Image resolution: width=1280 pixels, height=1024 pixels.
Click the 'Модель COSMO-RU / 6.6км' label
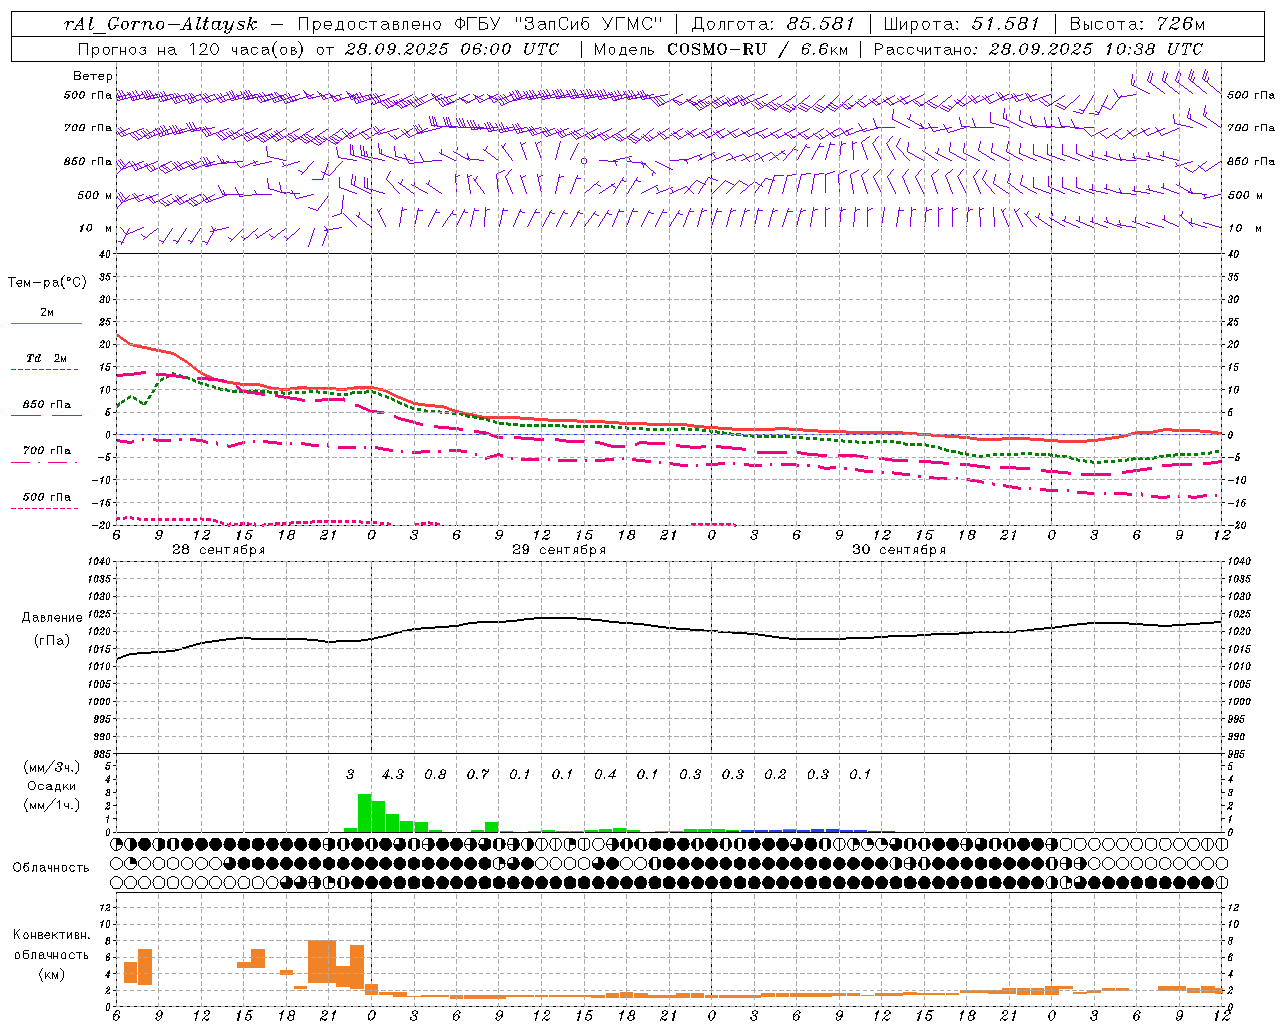pyautogui.click(x=720, y=49)
